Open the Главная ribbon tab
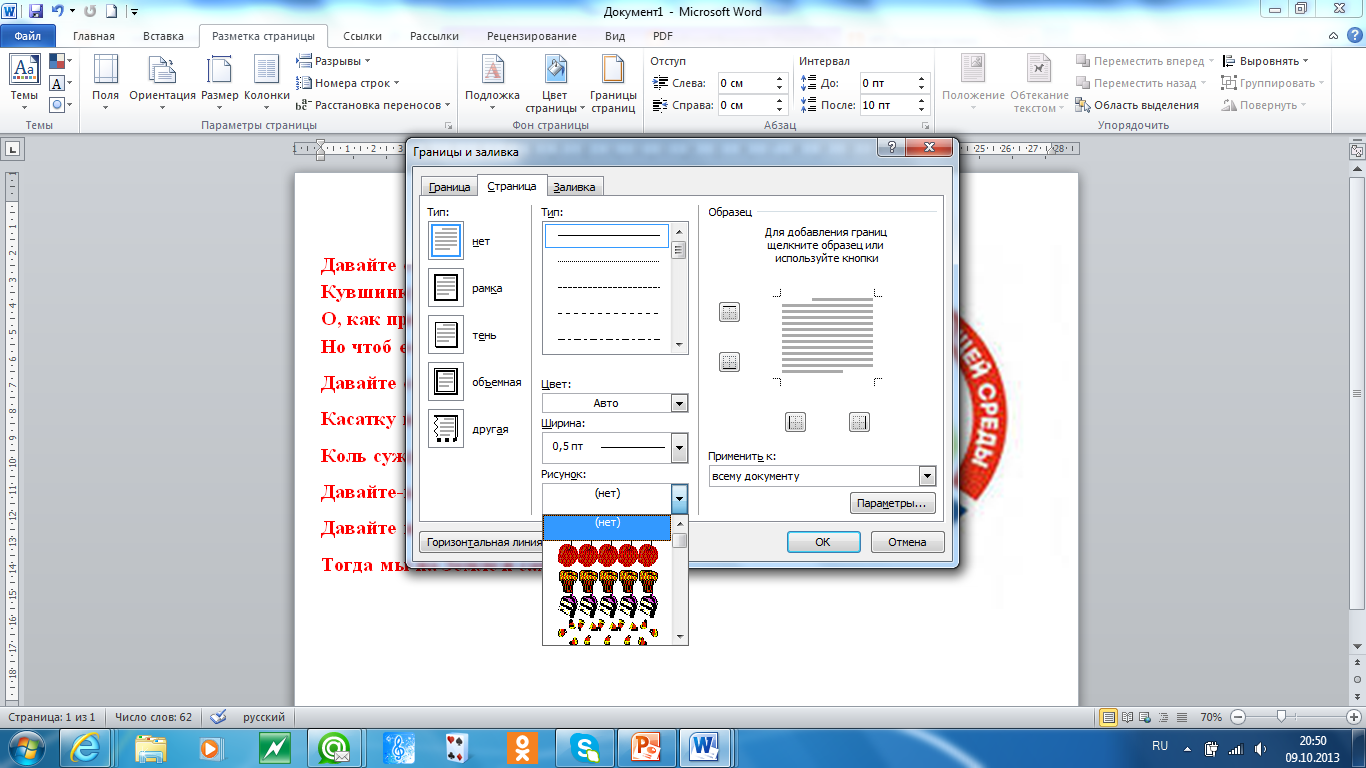The height and width of the screenshot is (768, 1366). 94,36
